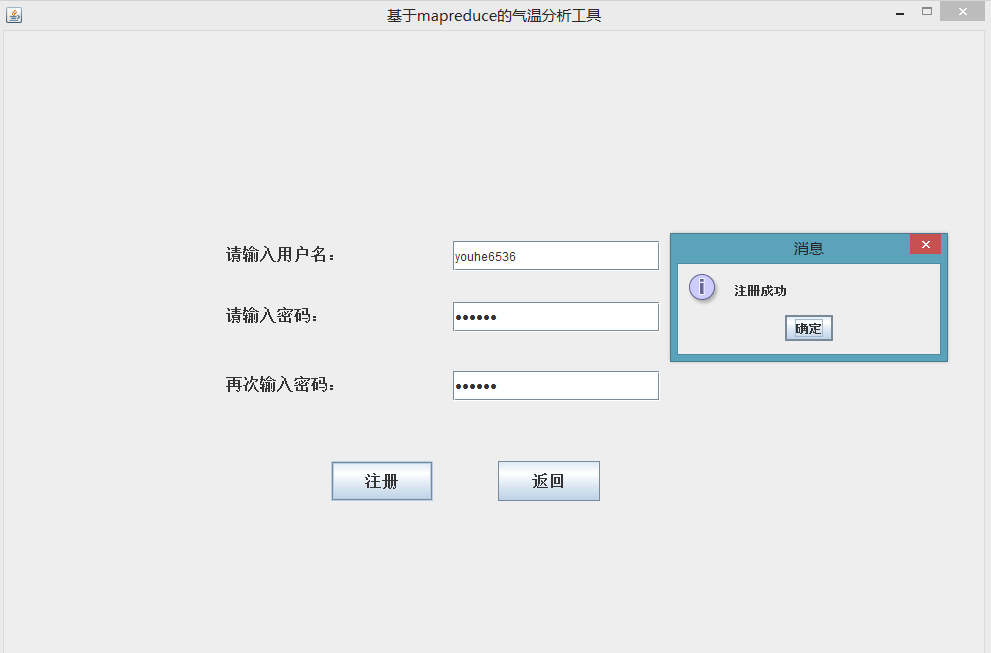Click the 再次输入密码 confirm password field

pos(556,386)
